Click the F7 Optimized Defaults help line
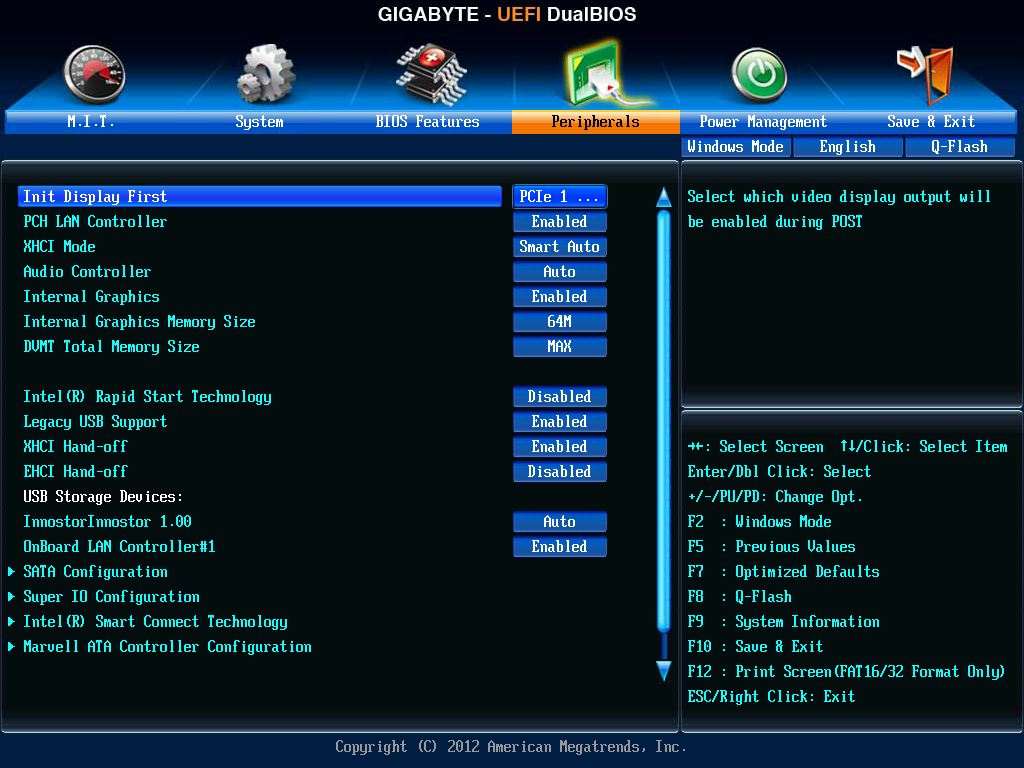Image resolution: width=1024 pixels, height=768 pixels. pos(784,571)
